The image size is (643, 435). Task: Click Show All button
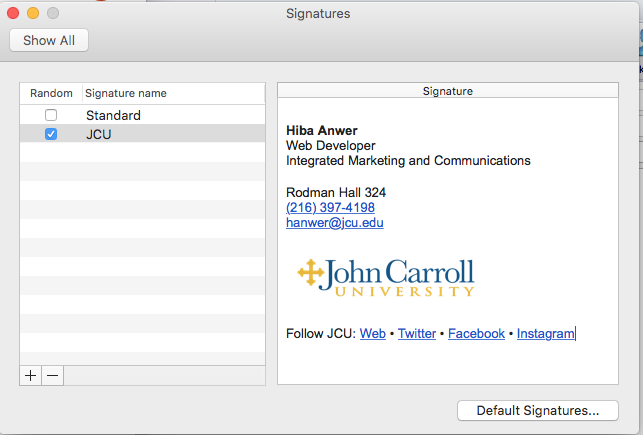click(x=49, y=40)
